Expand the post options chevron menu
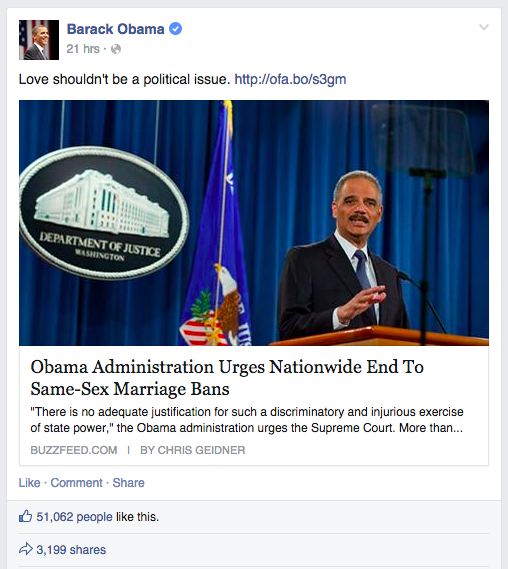Image resolution: width=508 pixels, height=569 pixels. tap(484, 27)
